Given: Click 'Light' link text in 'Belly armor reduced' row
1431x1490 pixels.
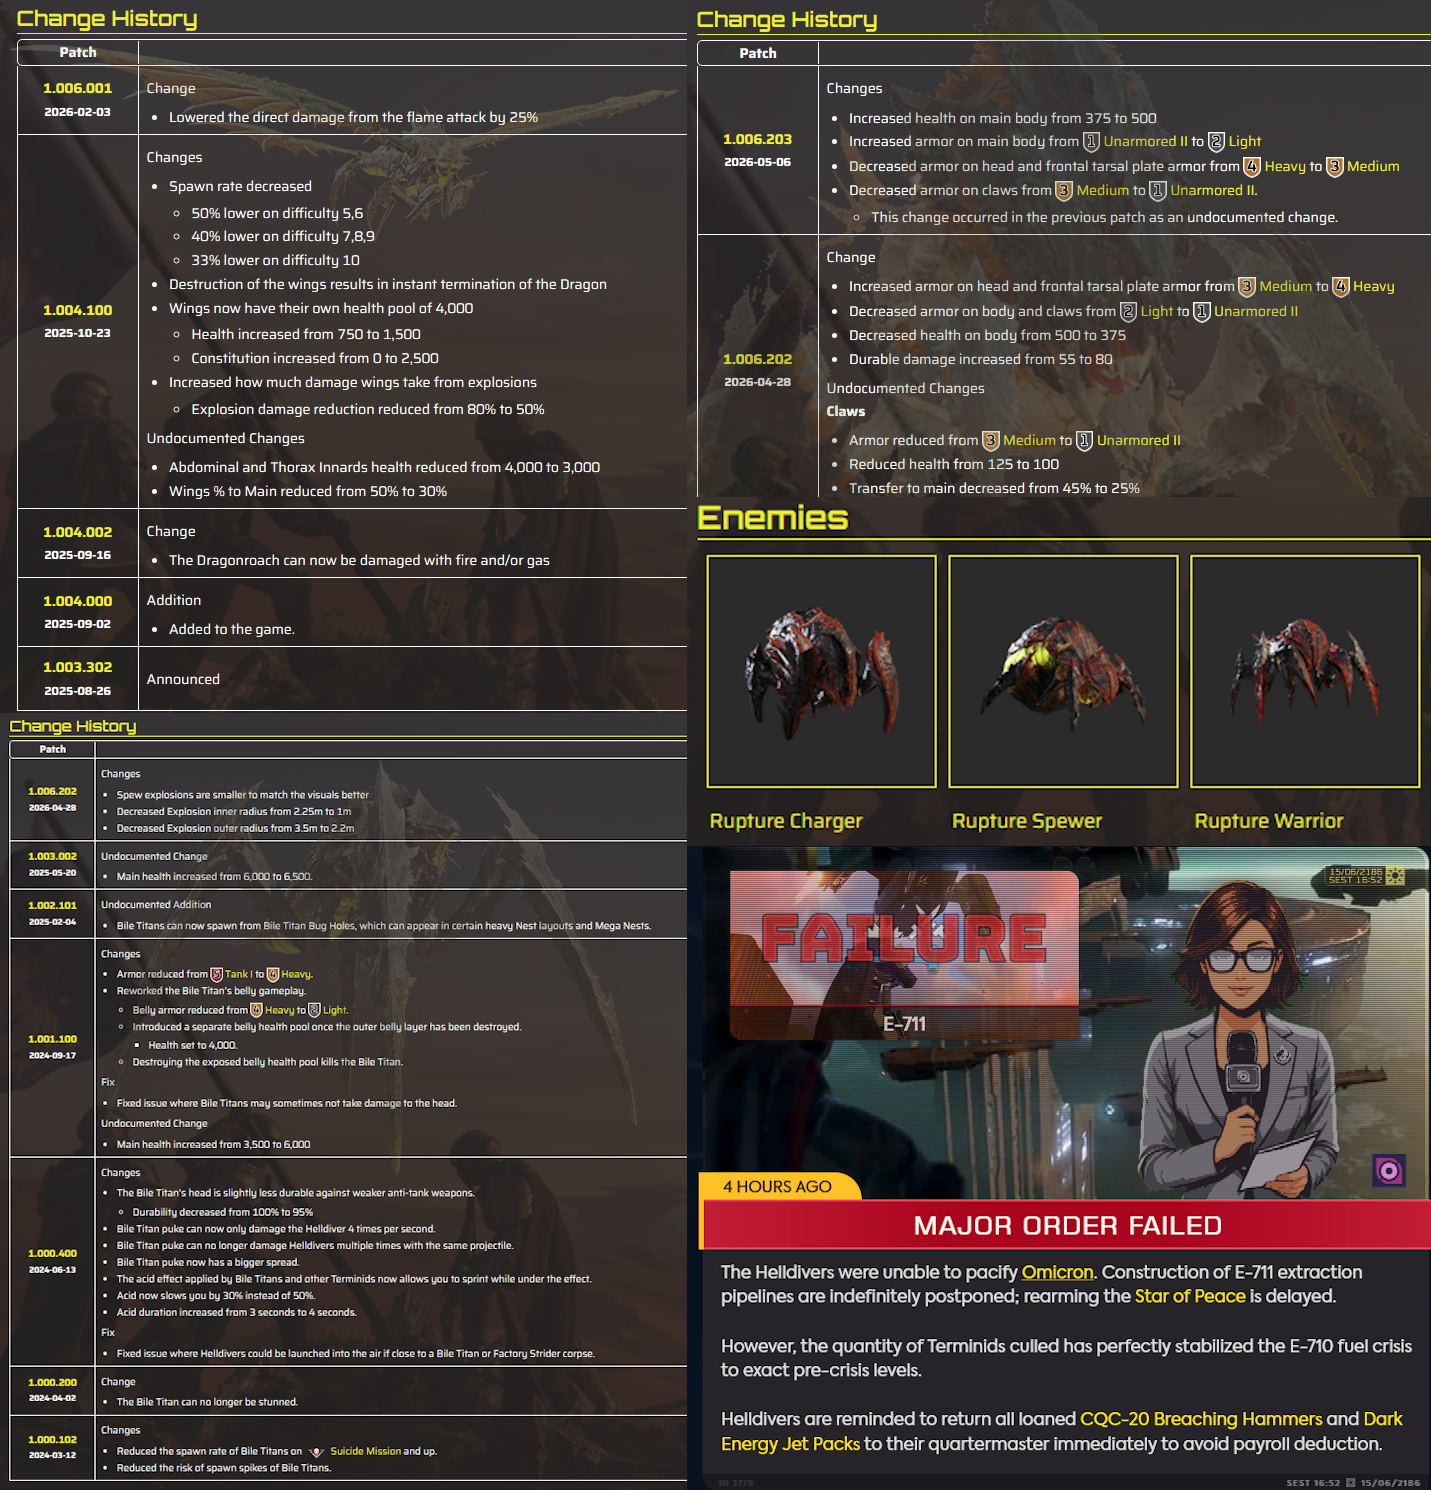Looking at the screenshot, I should coord(335,1010).
